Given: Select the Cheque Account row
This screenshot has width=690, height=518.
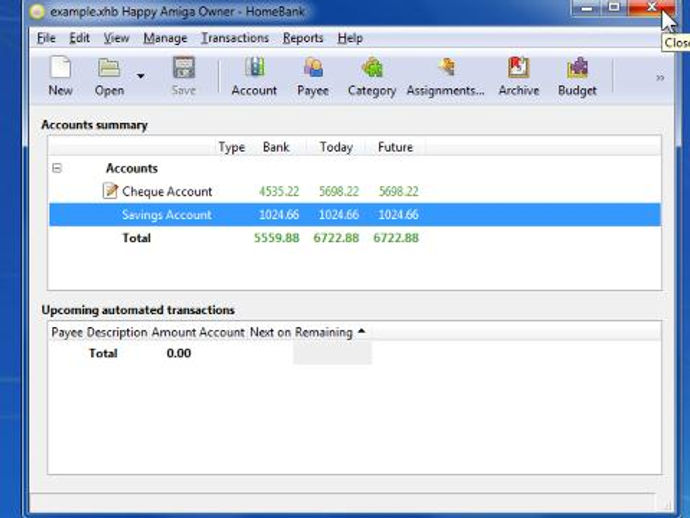Looking at the screenshot, I should pyautogui.click(x=355, y=191).
